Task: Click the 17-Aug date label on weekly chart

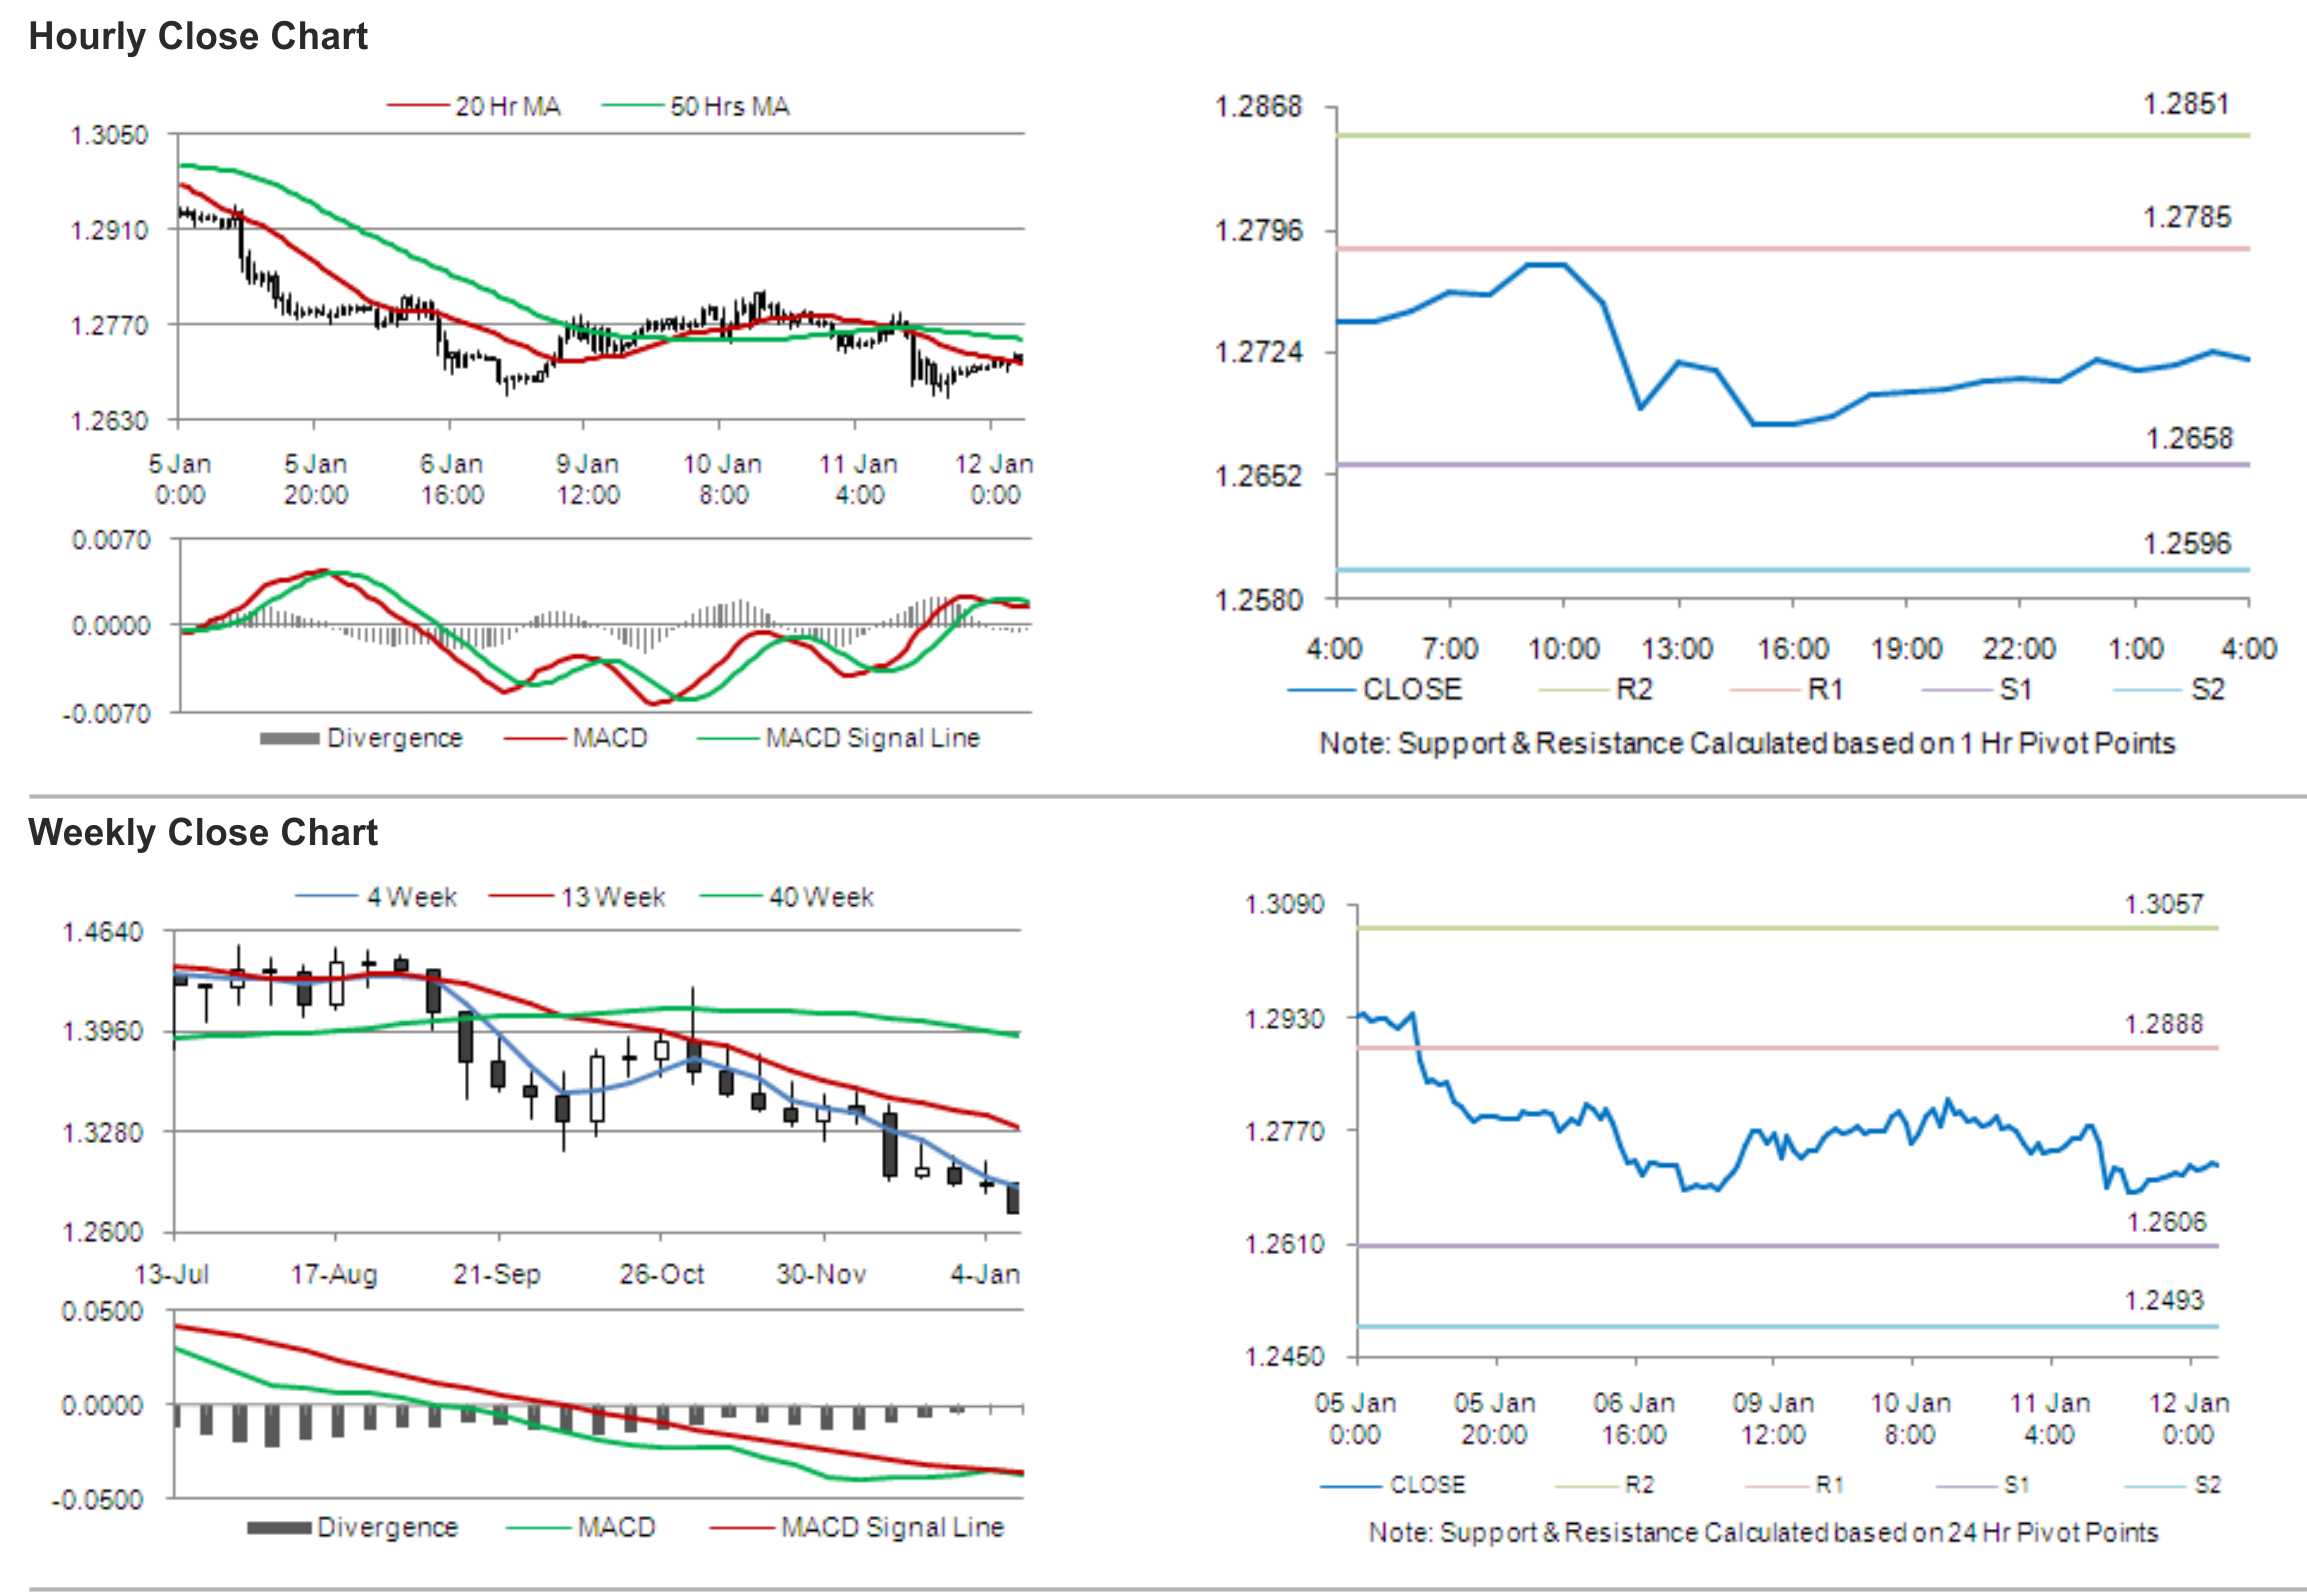Action: point(334,1275)
